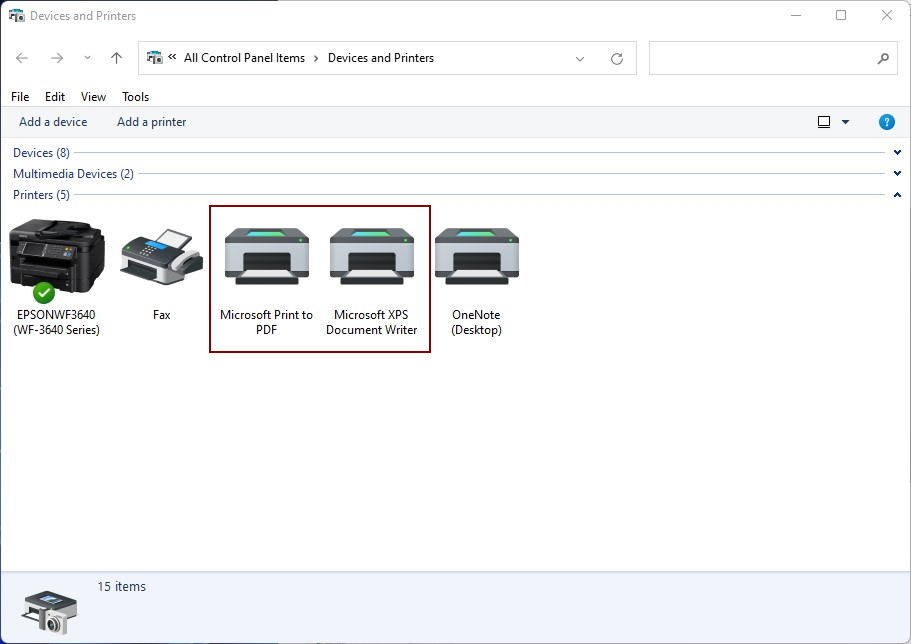Select the OneNote (Desktop) printer icon
The width and height of the screenshot is (911, 644).
tap(476, 256)
